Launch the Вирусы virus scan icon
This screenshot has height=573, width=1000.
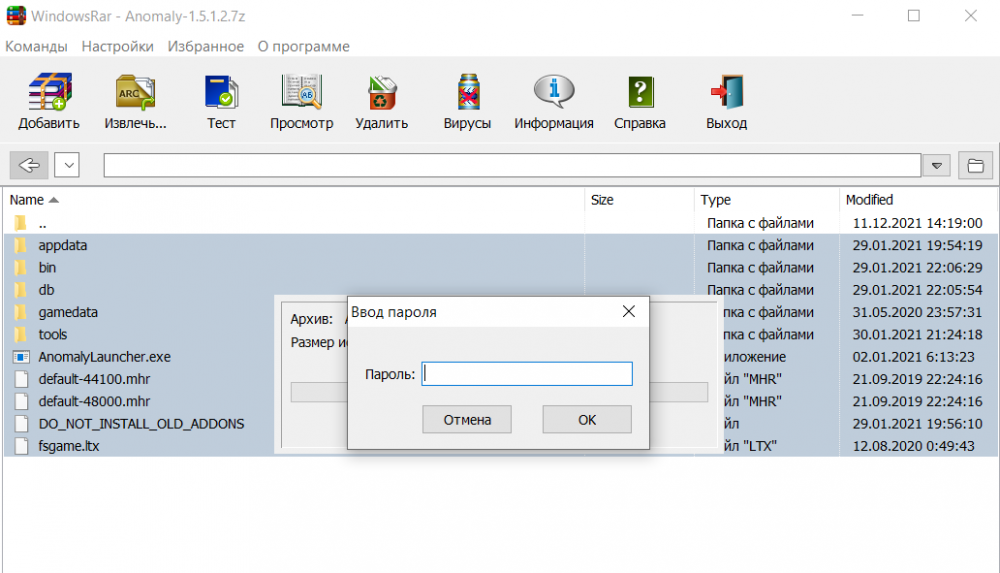point(468,93)
